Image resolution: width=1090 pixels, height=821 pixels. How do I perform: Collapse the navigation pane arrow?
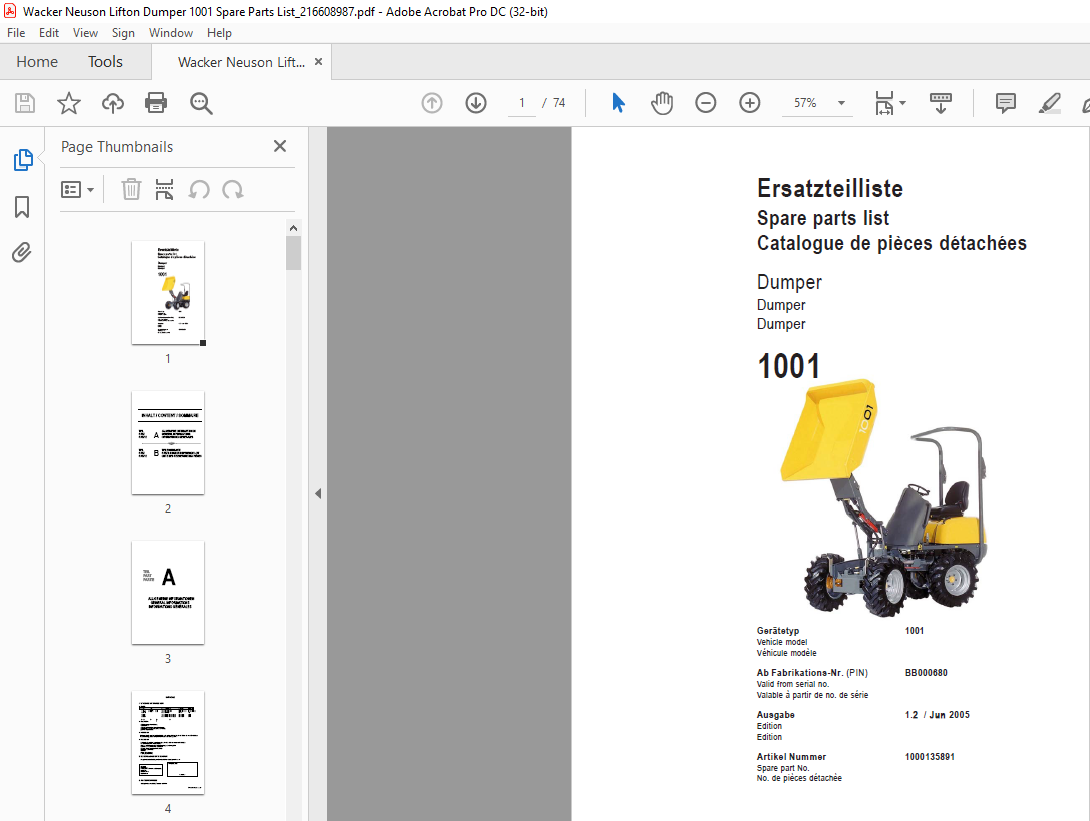[318, 494]
